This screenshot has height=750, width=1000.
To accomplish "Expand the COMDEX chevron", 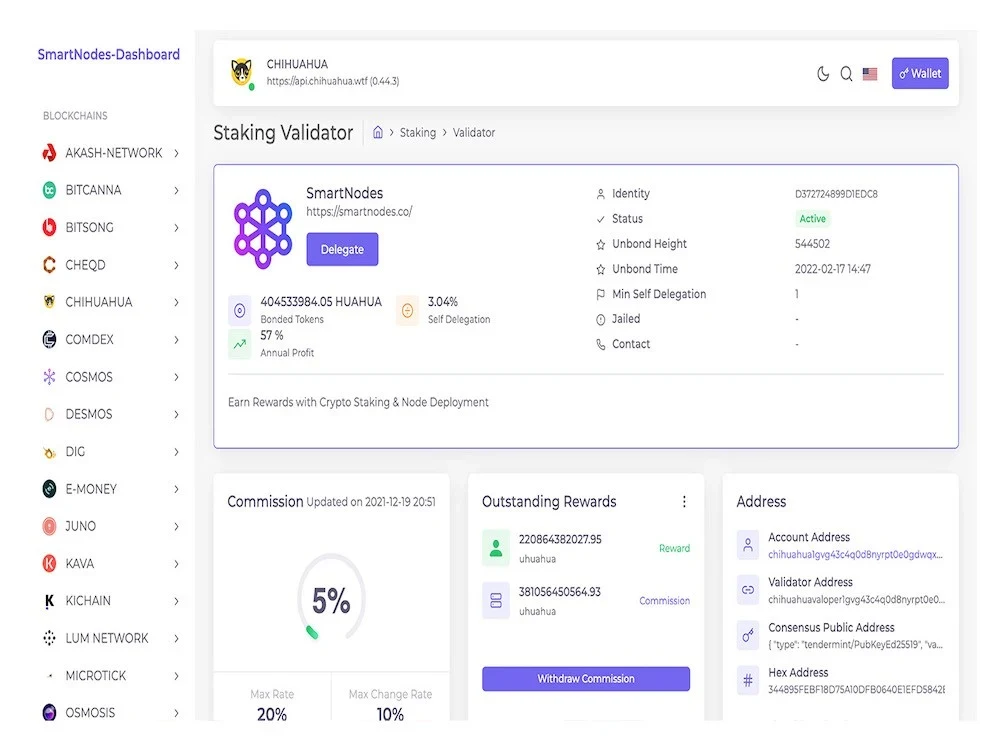I will pyautogui.click(x=177, y=339).
